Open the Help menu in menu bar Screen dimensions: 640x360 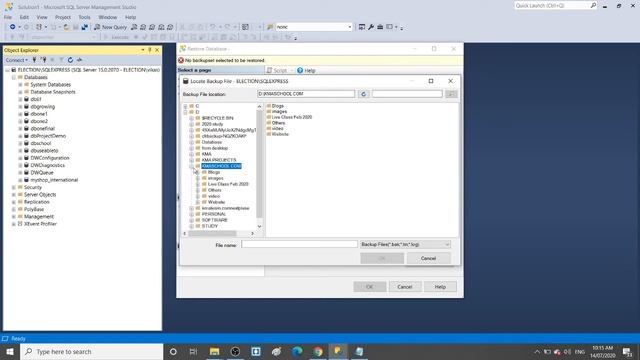(x=131, y=17)
